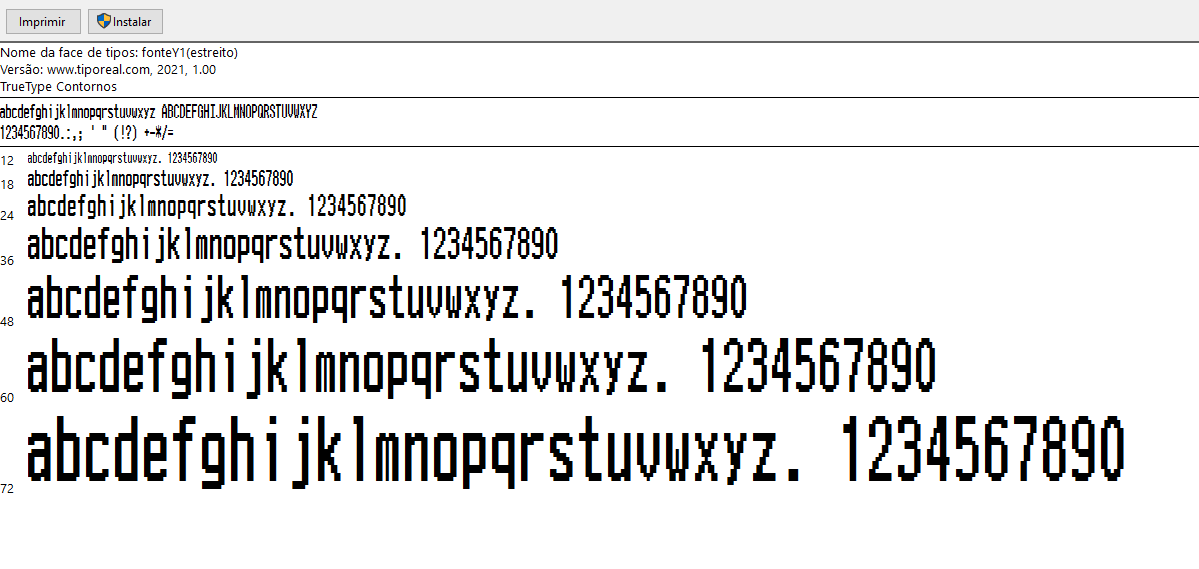Click the alphabet sample line with uppercase ABCDEFGHIJKLMNOPQRSTUVWXYZ
Screen dimensions: 1199x569
coord(158,112)
